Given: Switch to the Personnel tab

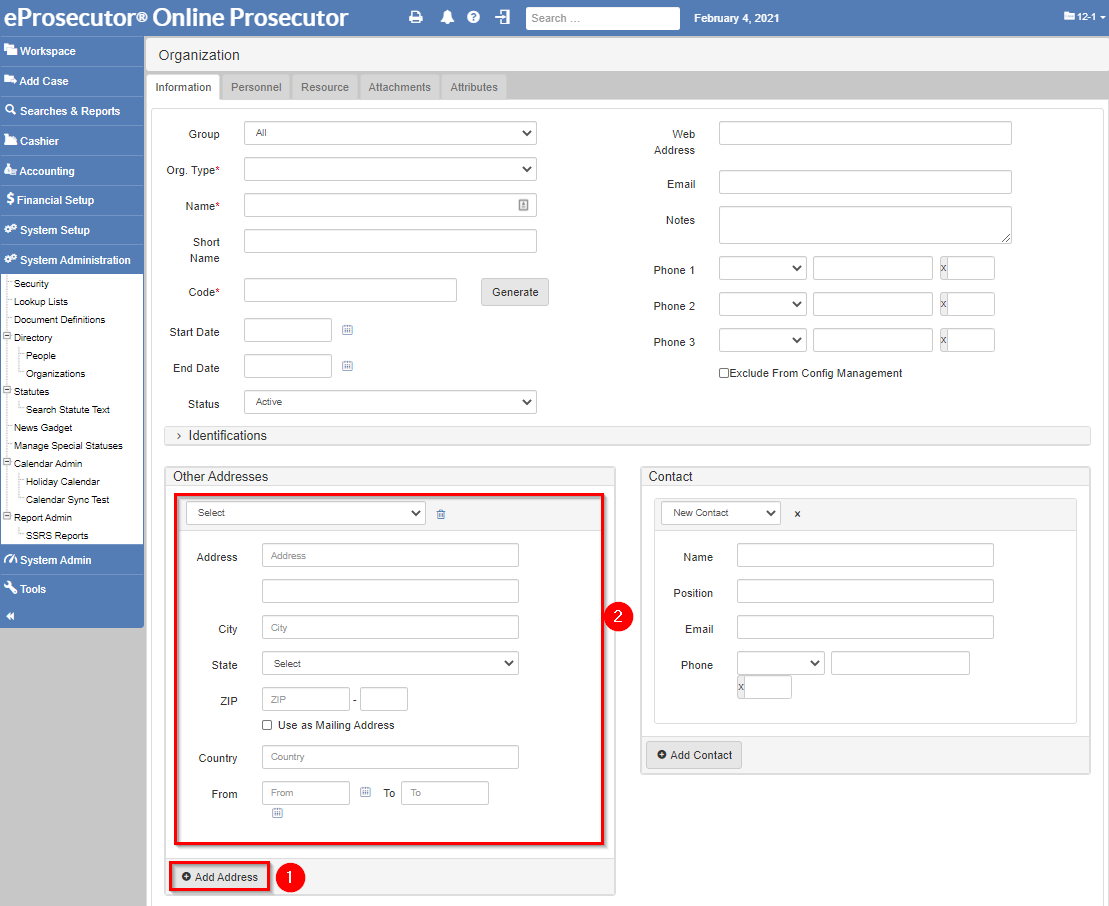Looking at the screenshot, I should click(255, 87).
